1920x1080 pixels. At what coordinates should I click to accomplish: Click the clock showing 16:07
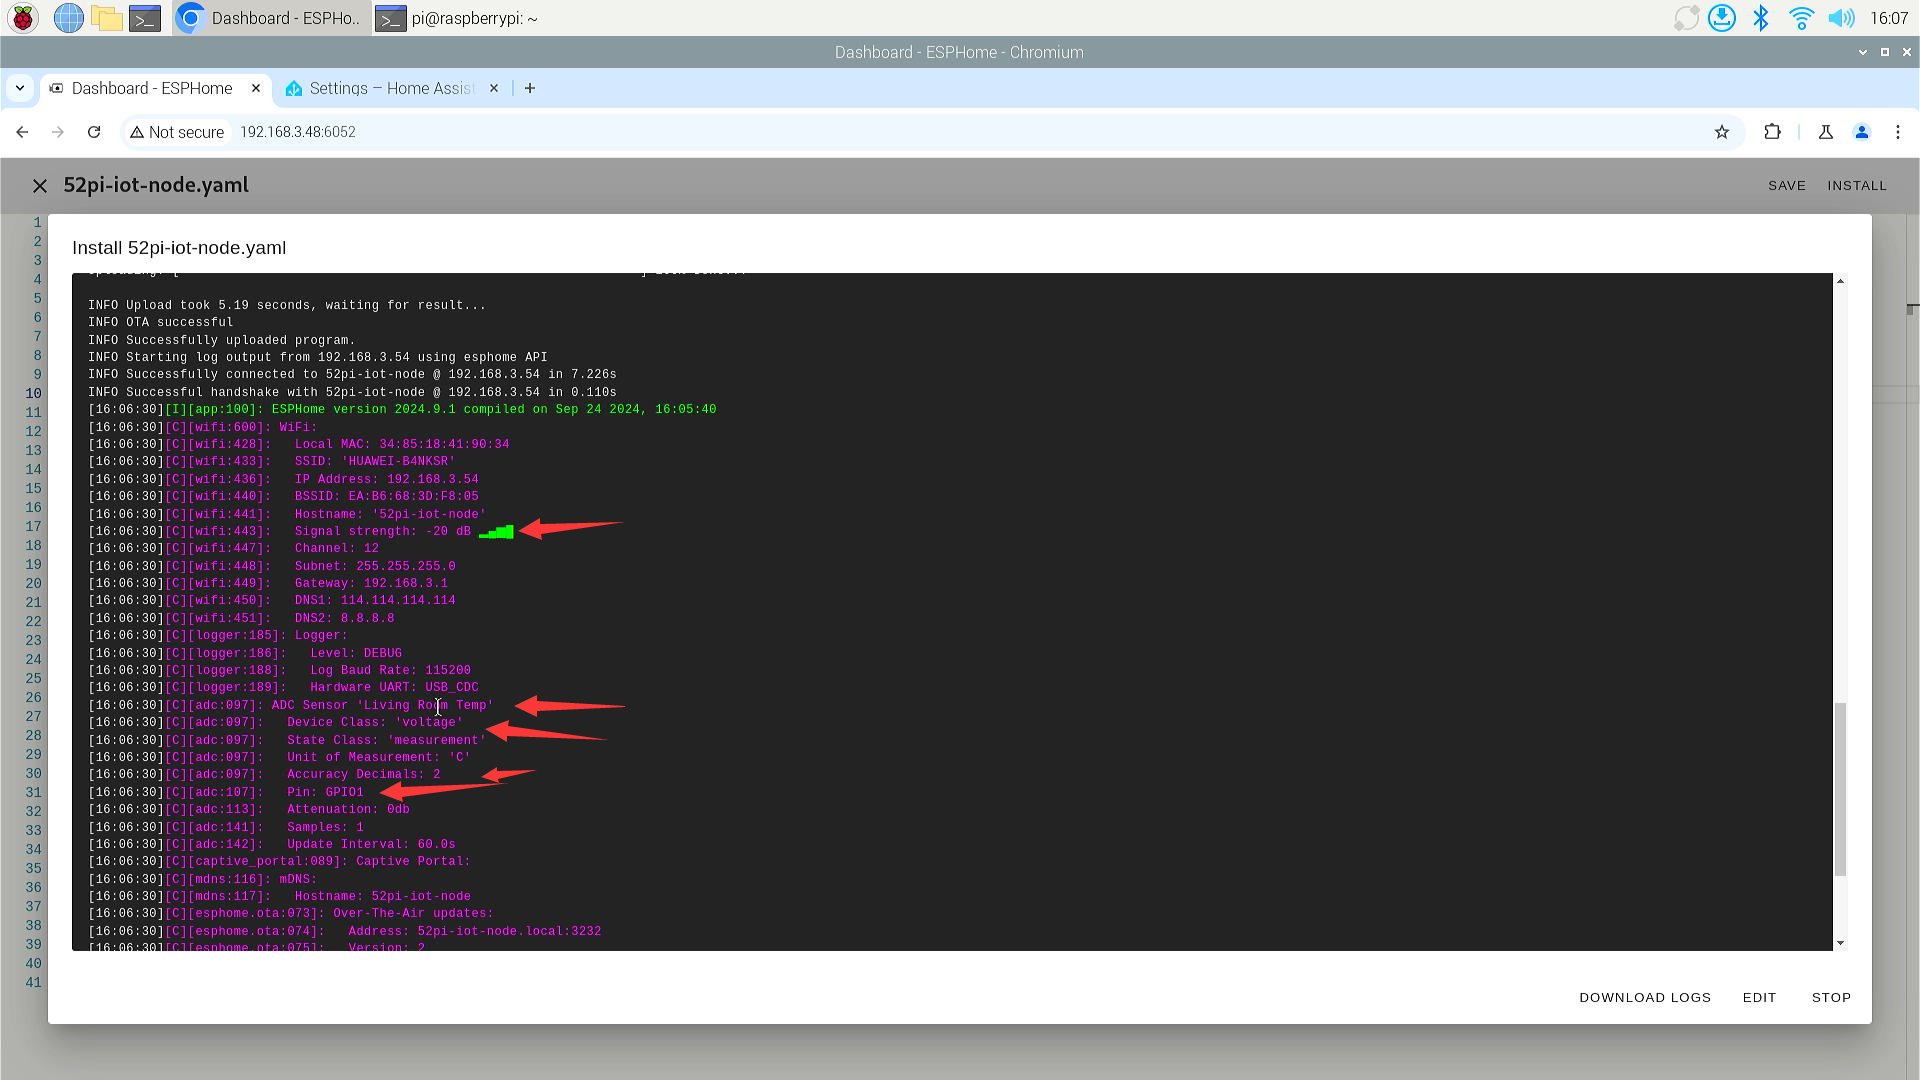click(x=1888, y=18)
